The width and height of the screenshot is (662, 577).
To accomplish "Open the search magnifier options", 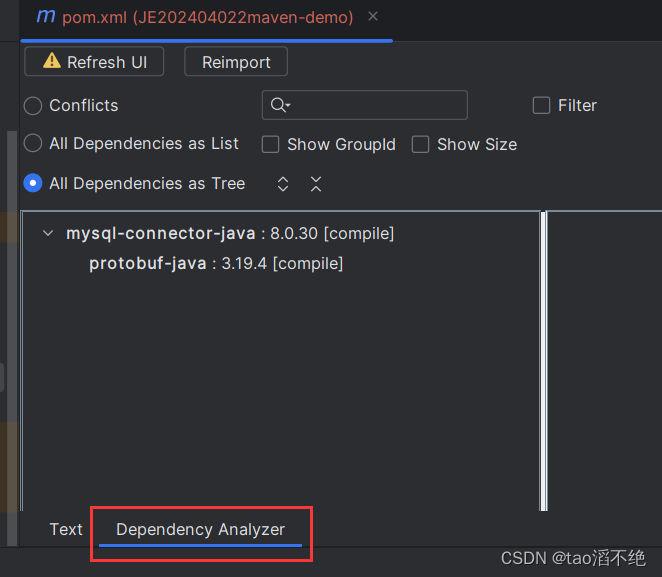I will pyautogui.click(x=280, y=105).
